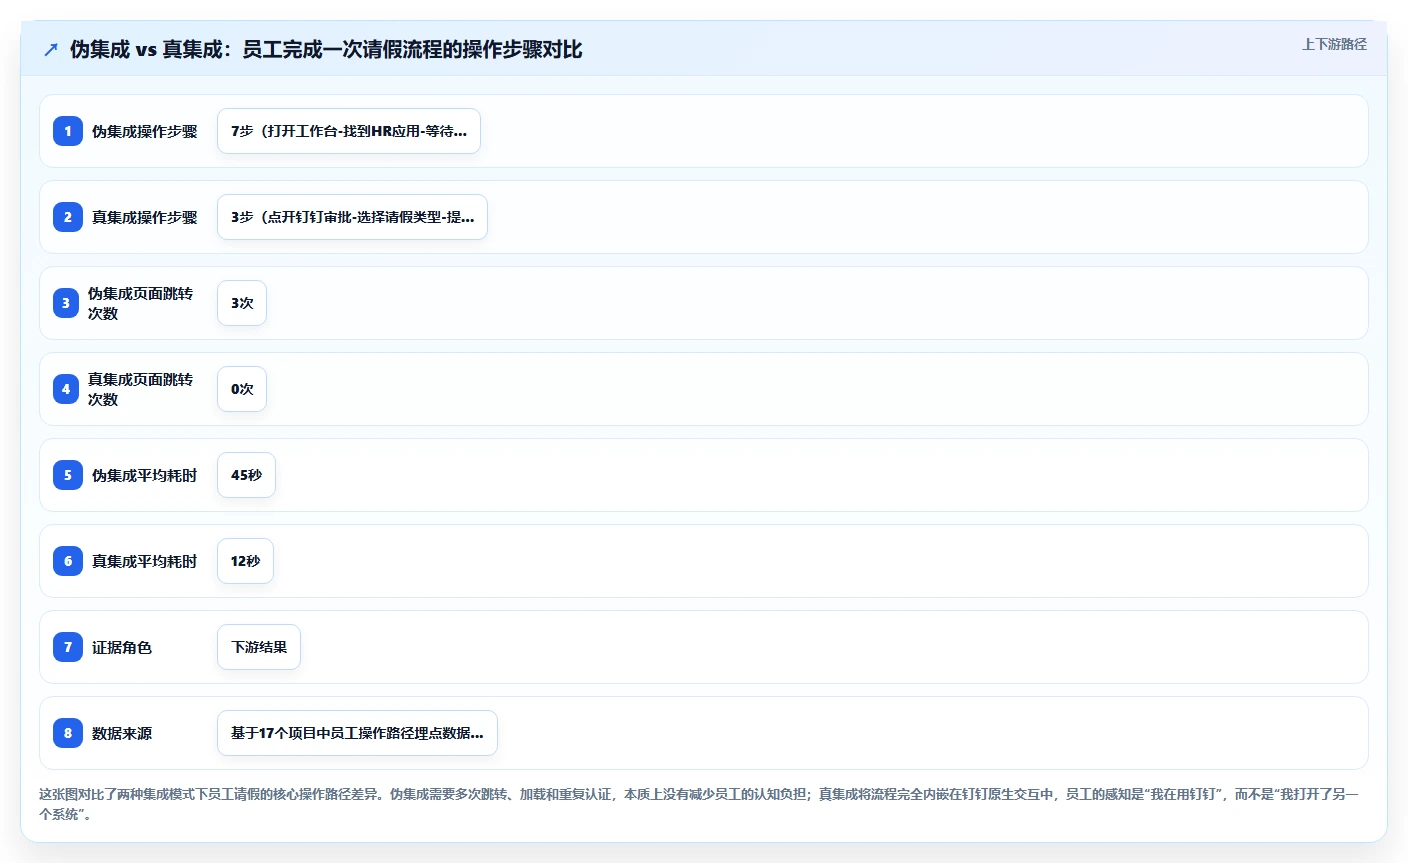This screenshot has width=1408, height=863.
Task: Select the 真集成平均耗时 label
Action: click(145, 561)
